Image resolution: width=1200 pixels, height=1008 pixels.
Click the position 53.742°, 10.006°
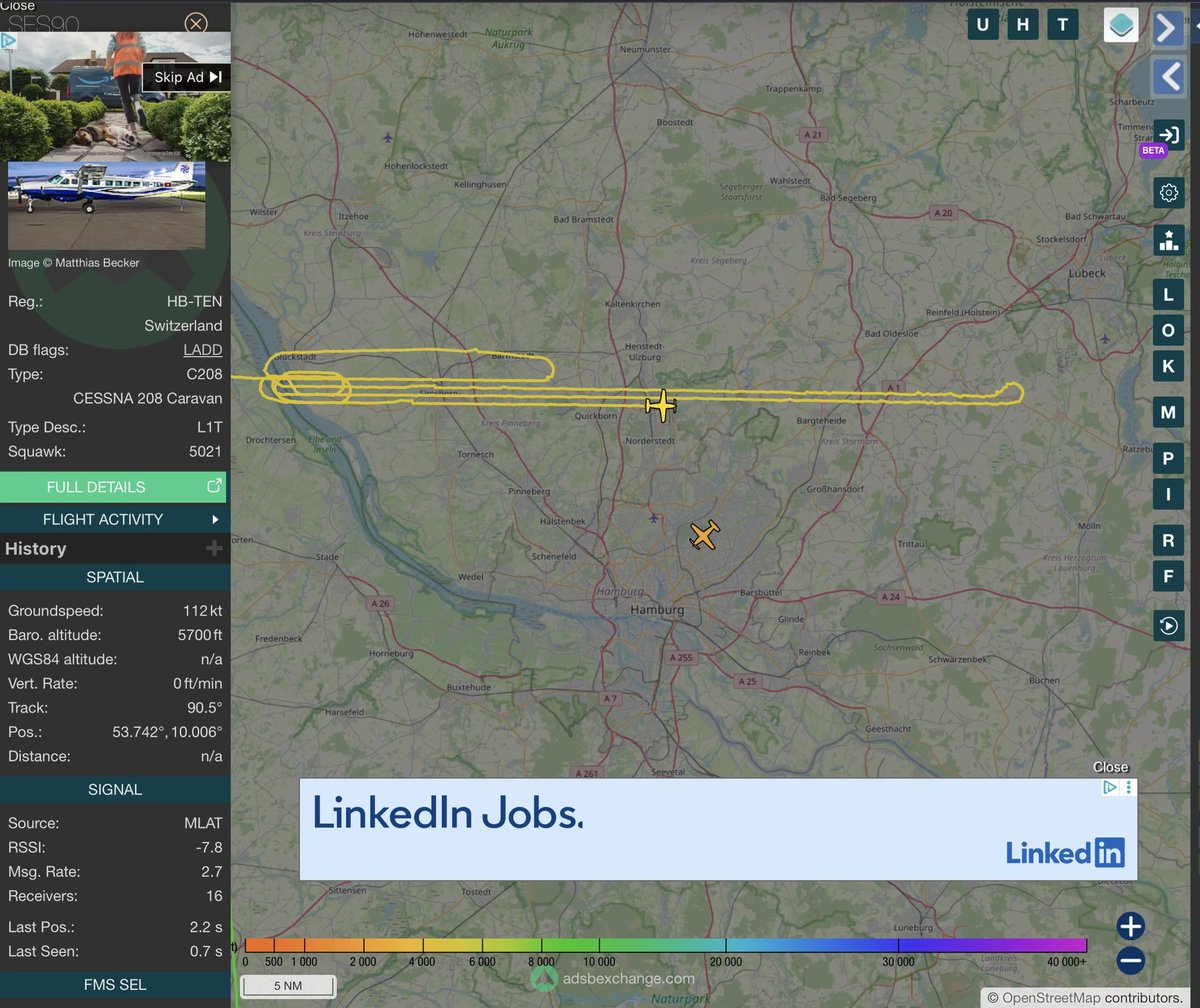pos(167,732)
